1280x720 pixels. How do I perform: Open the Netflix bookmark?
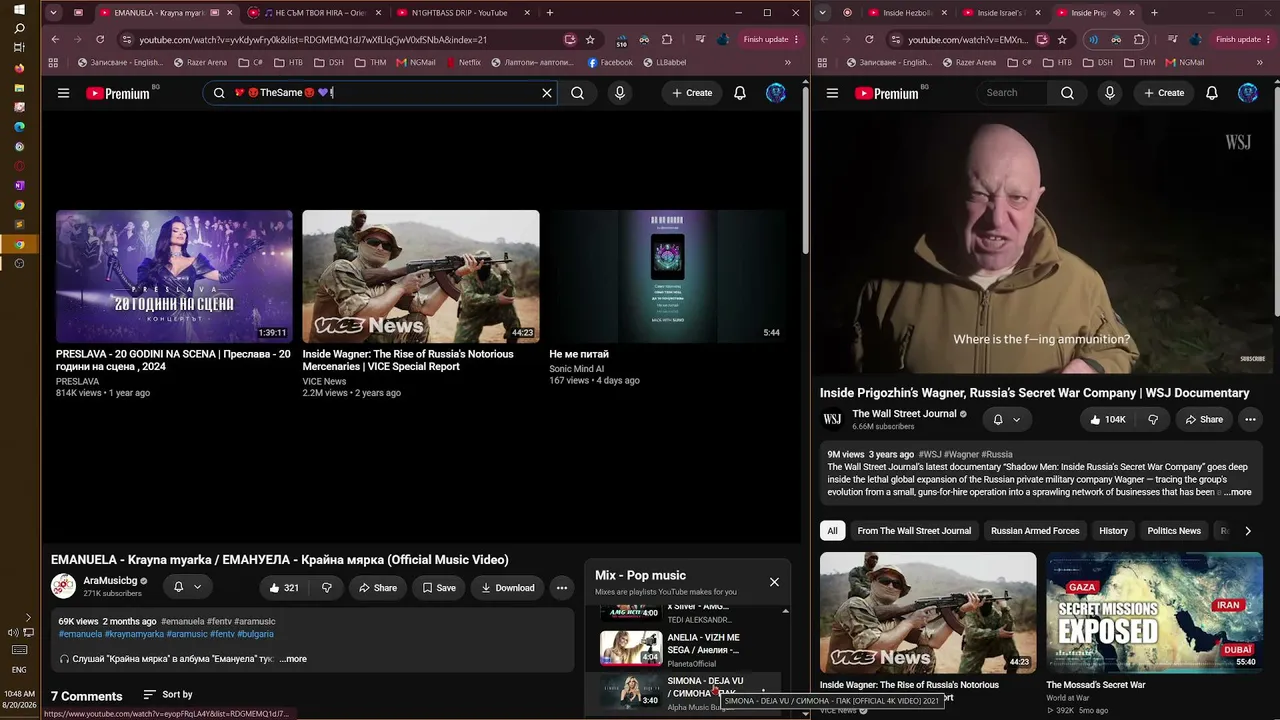point(464,62)
